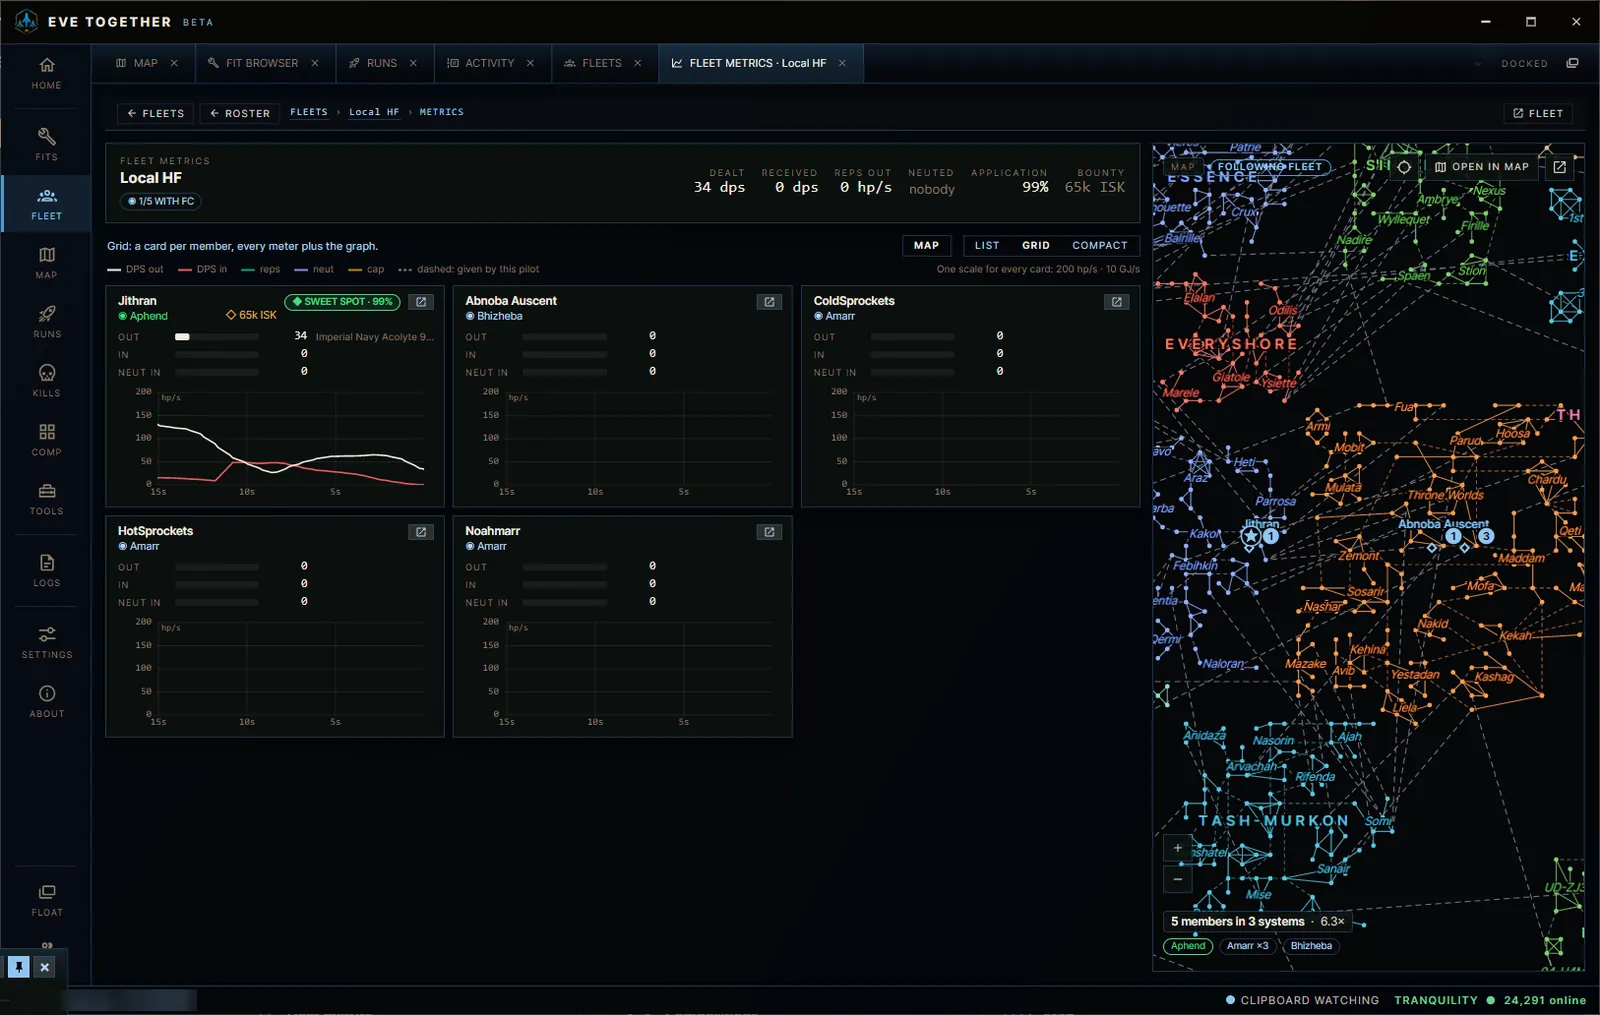
Task: Filter map by the Aphend chip
Action: pos(1188,946)
